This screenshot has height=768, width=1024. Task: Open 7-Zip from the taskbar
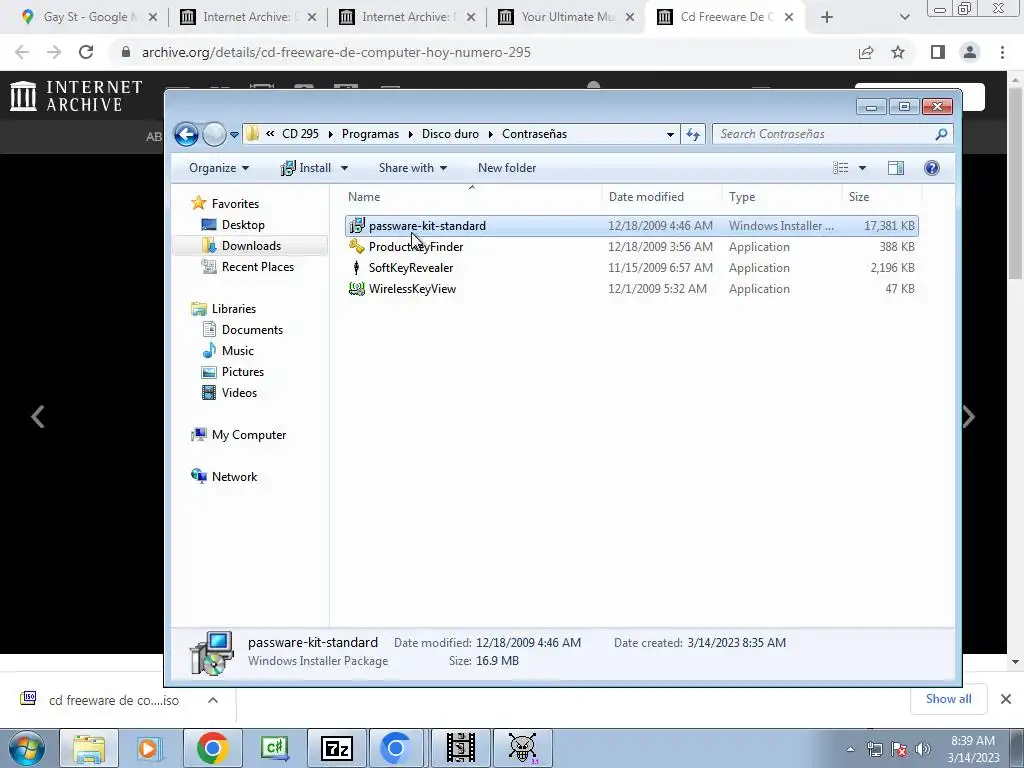[x=337, y=748]
